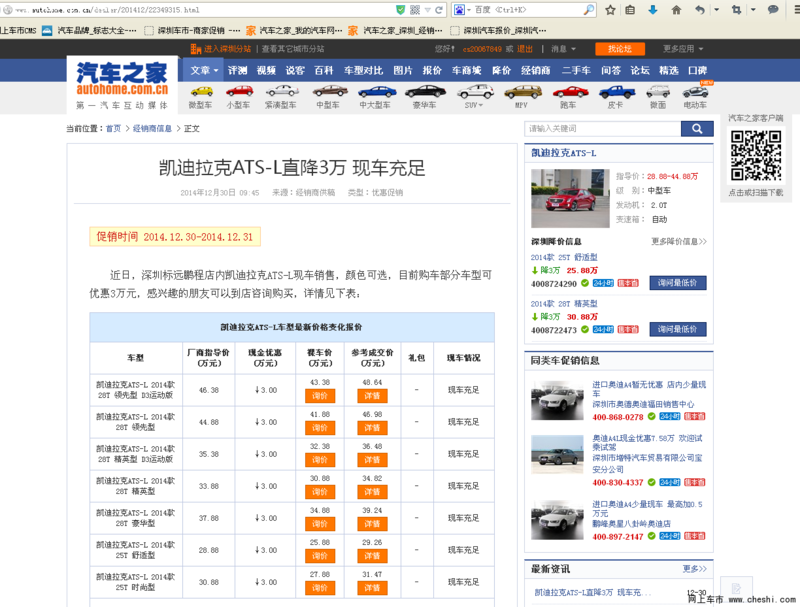Click the 请输入关键词 search field
800x607 pixels.
603,129
